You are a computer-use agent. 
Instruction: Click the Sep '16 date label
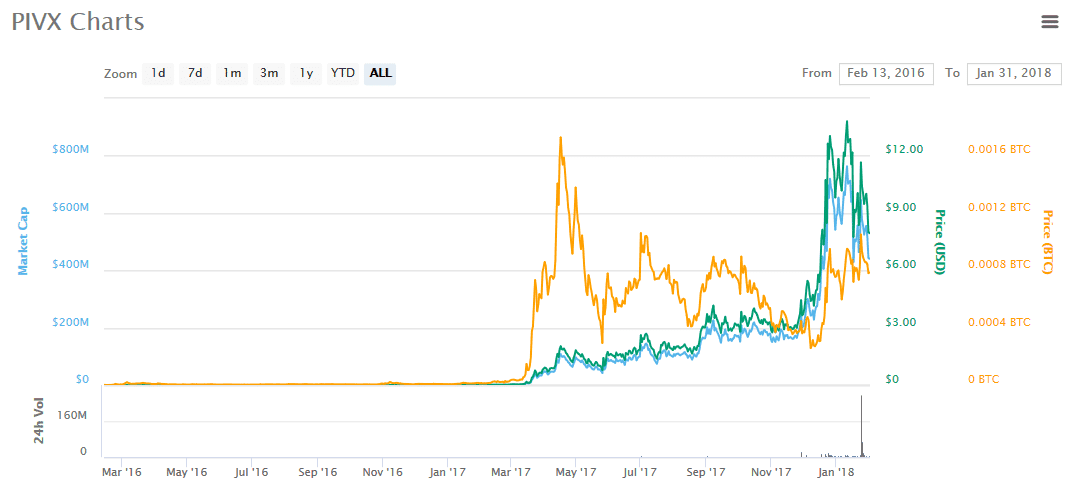(x=318, y=472)
